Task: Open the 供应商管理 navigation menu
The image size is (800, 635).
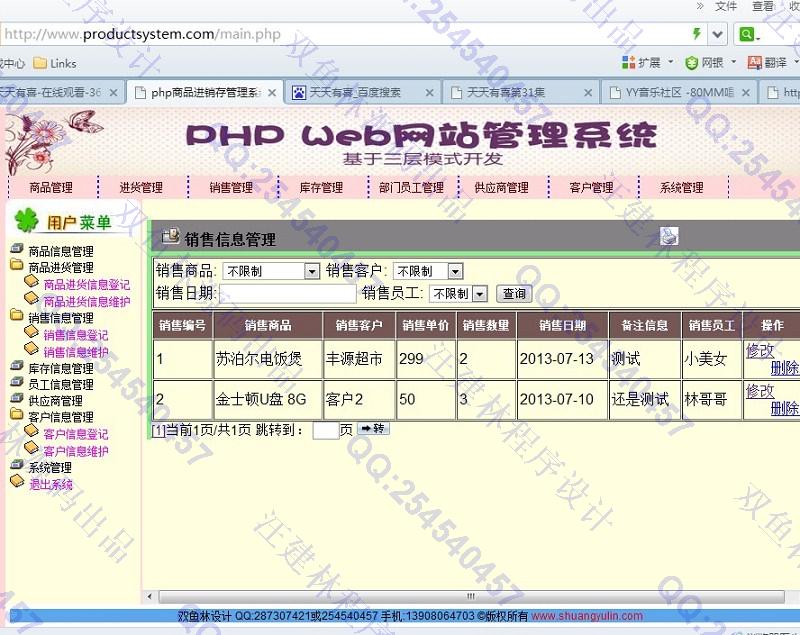Action: [502, 187]
